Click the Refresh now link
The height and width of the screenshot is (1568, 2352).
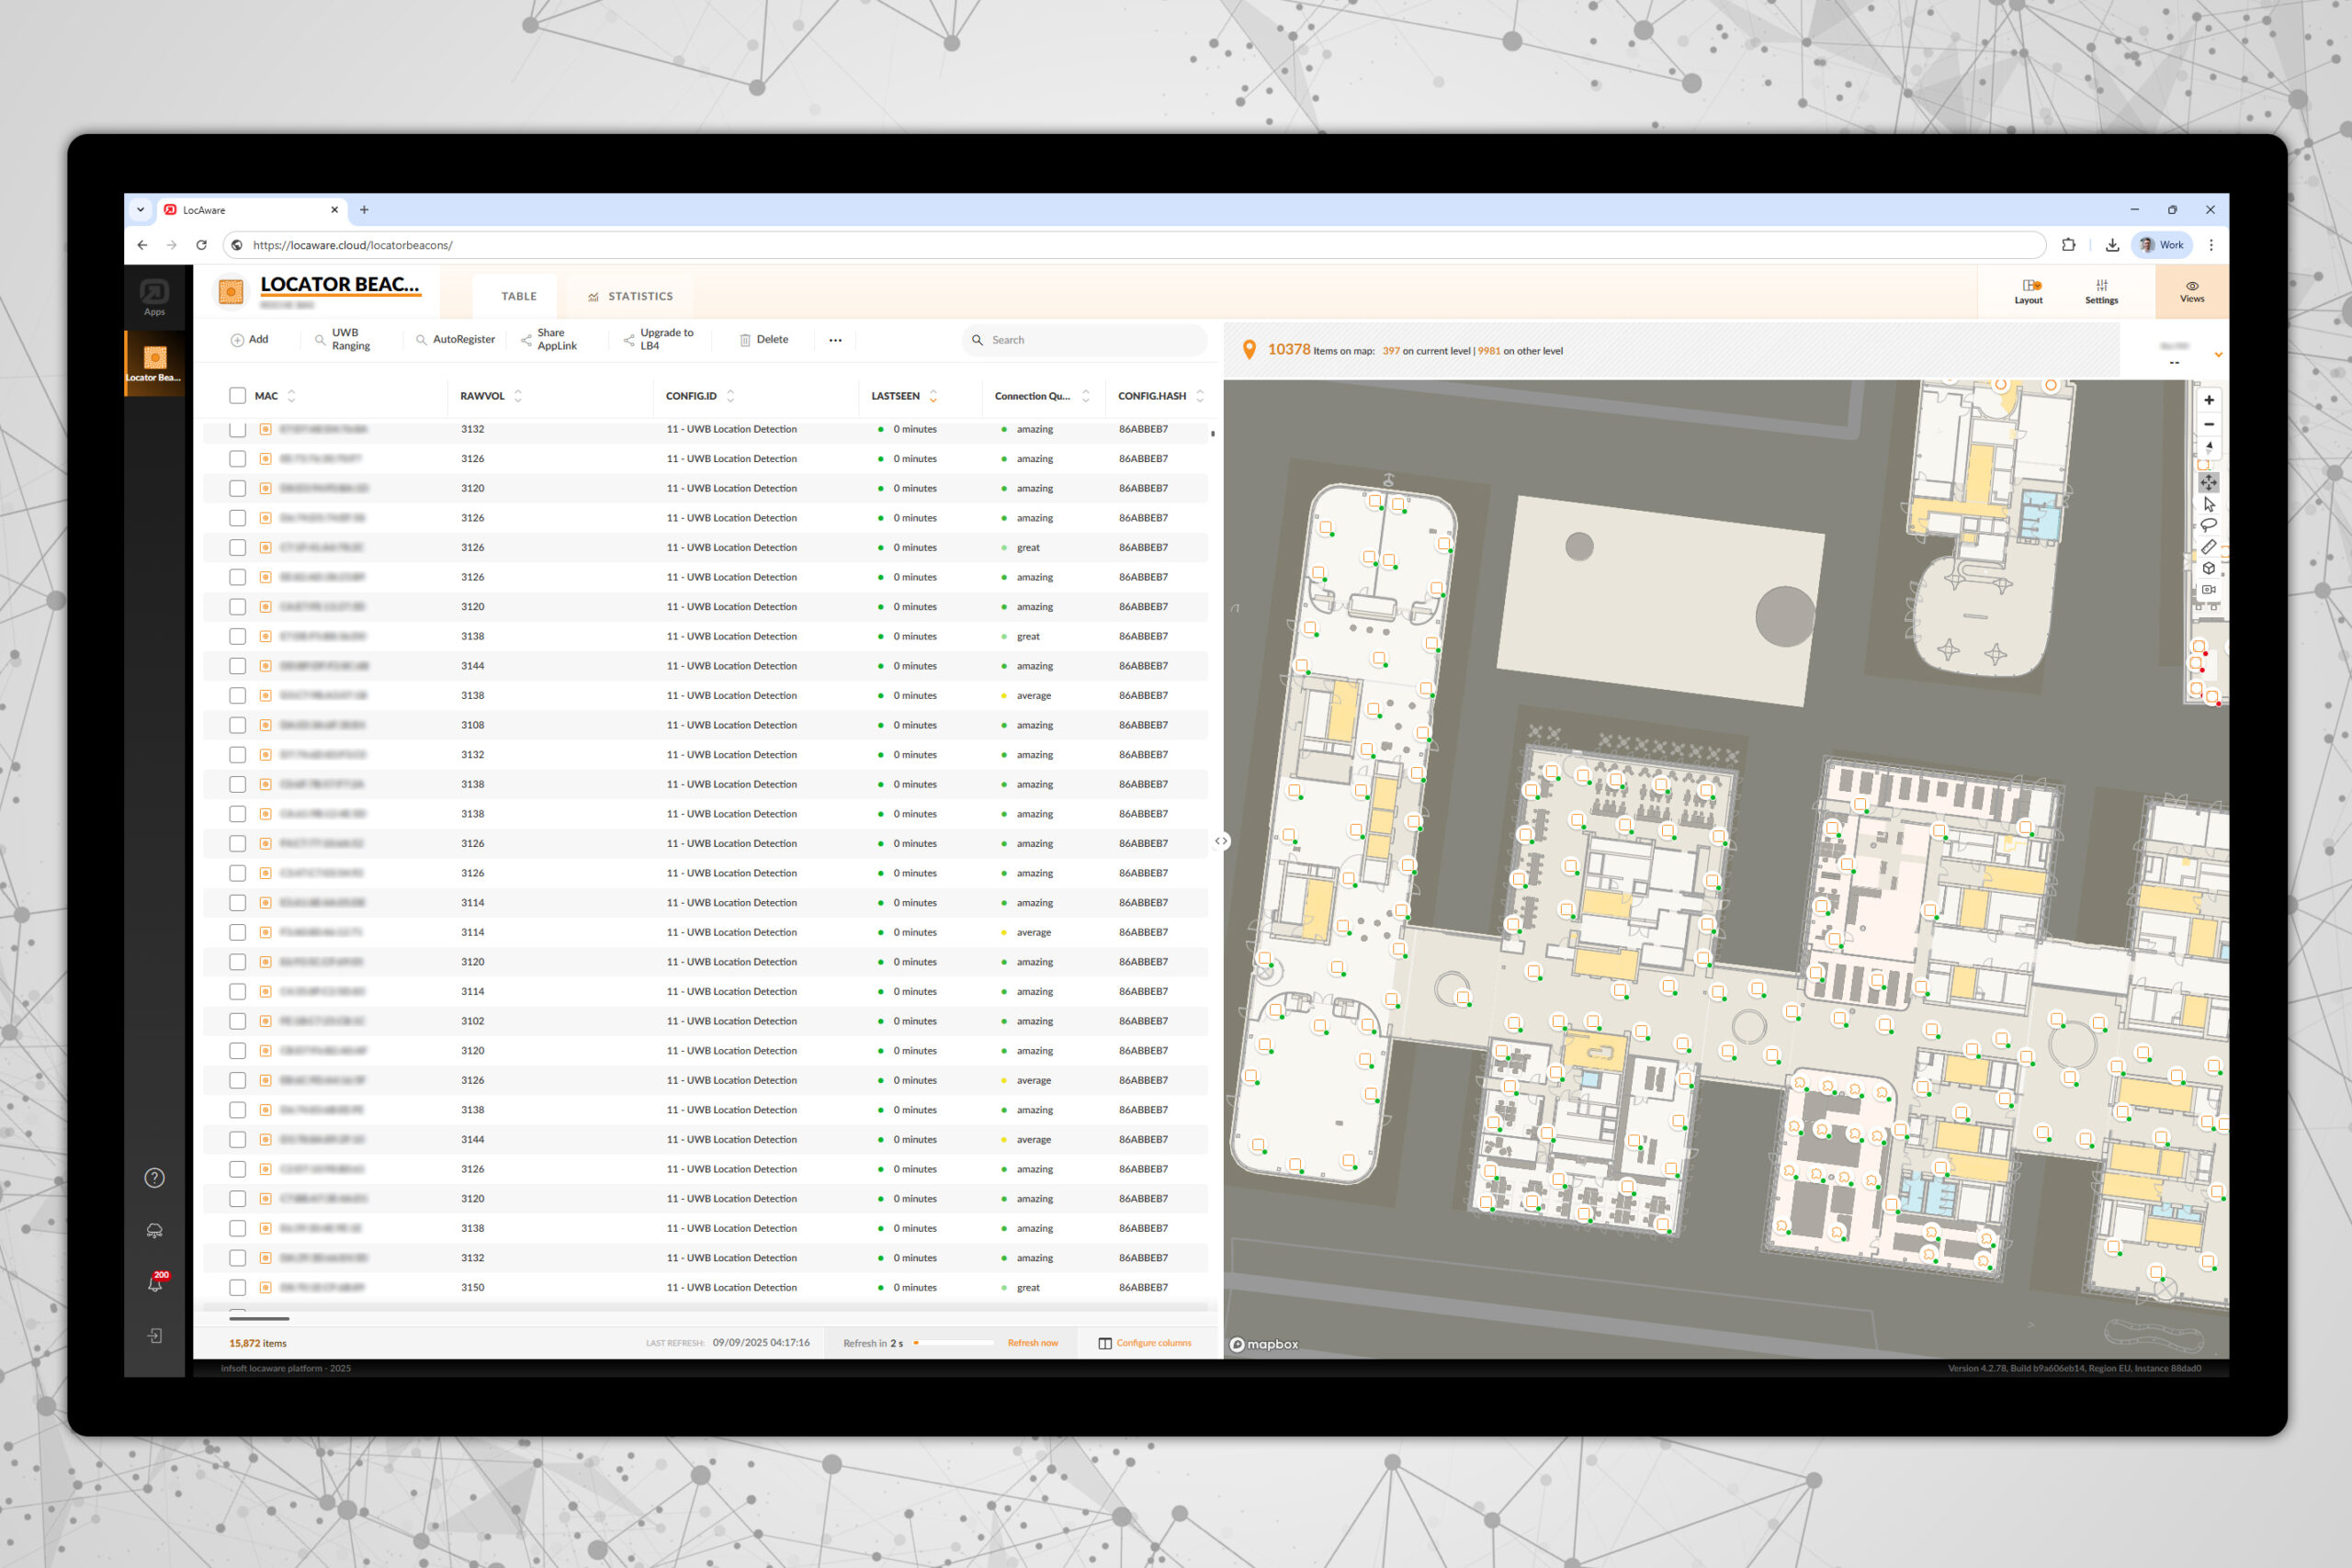point(1032,1343)
